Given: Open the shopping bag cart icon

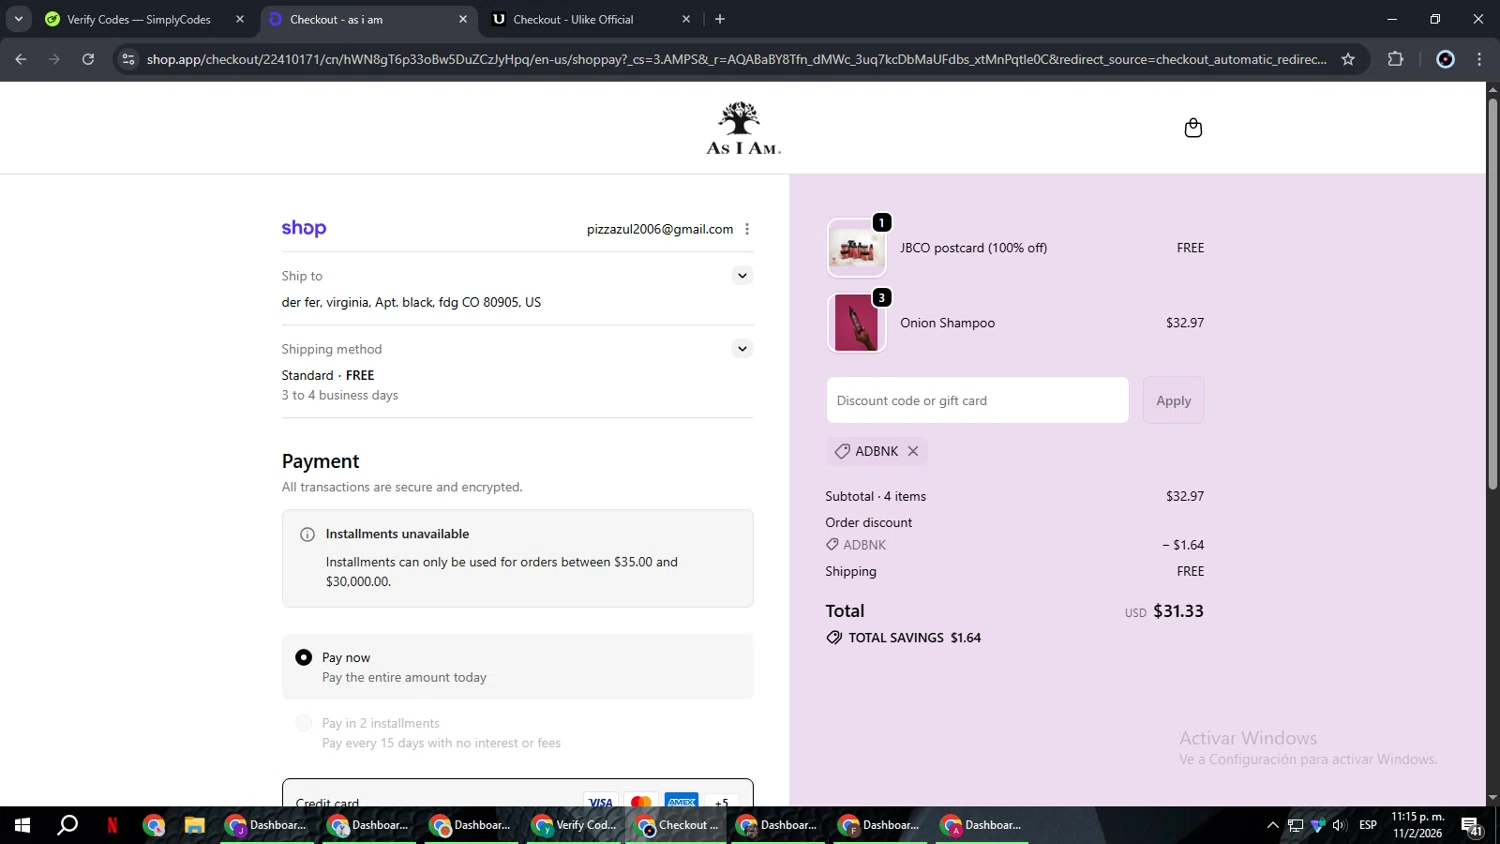Looking at the screenshot, I should [1193, 128].
